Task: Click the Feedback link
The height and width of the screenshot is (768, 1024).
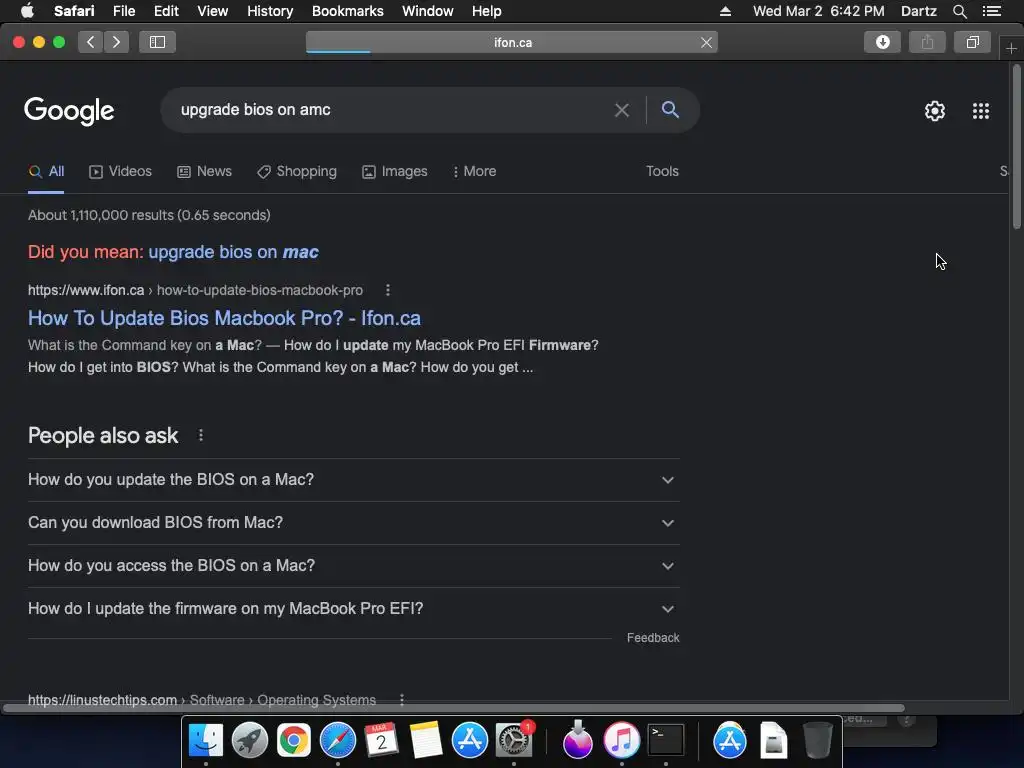Action: [x=653, y=638]
